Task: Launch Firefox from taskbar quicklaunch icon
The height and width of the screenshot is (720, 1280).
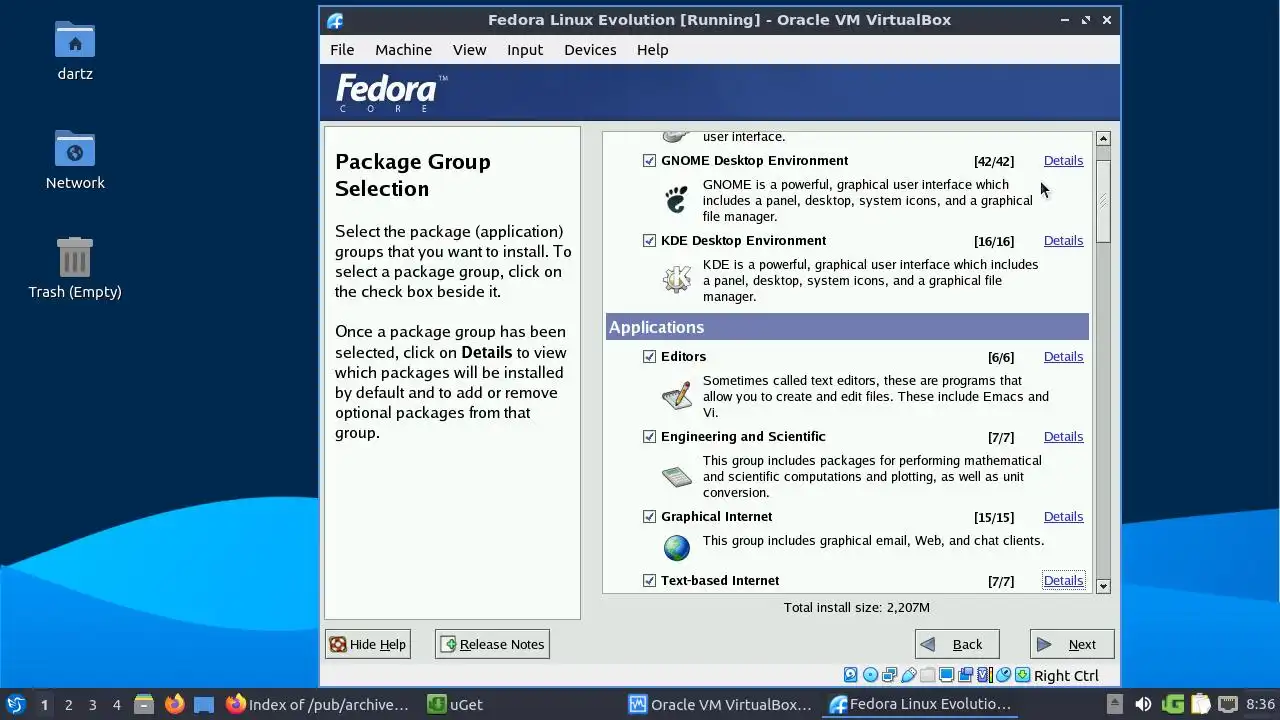Action: (174, 704)
